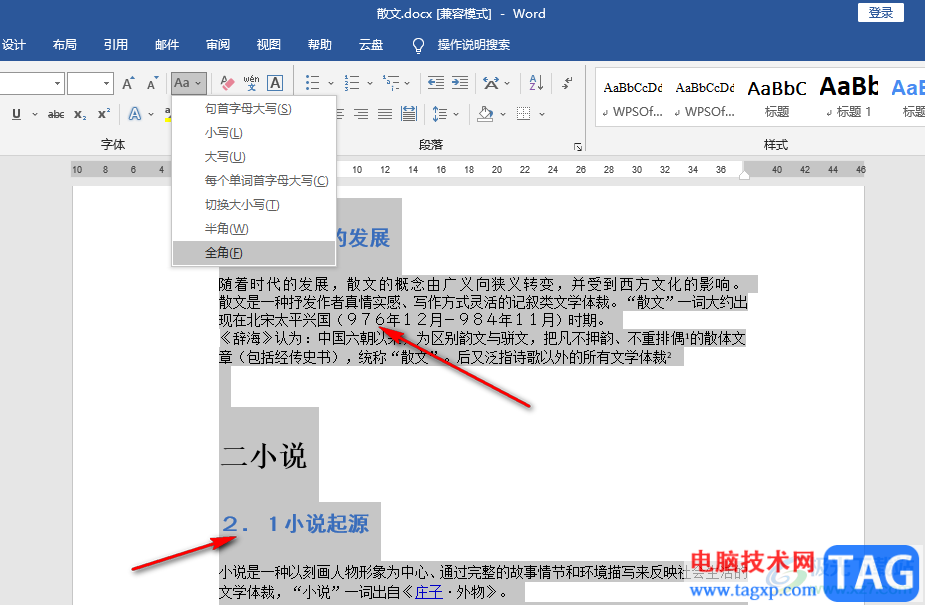The width and height of the screenshot is (925, 605).
Task: Click the lightbulb Tell Me icon
Action: click(418, 45)
